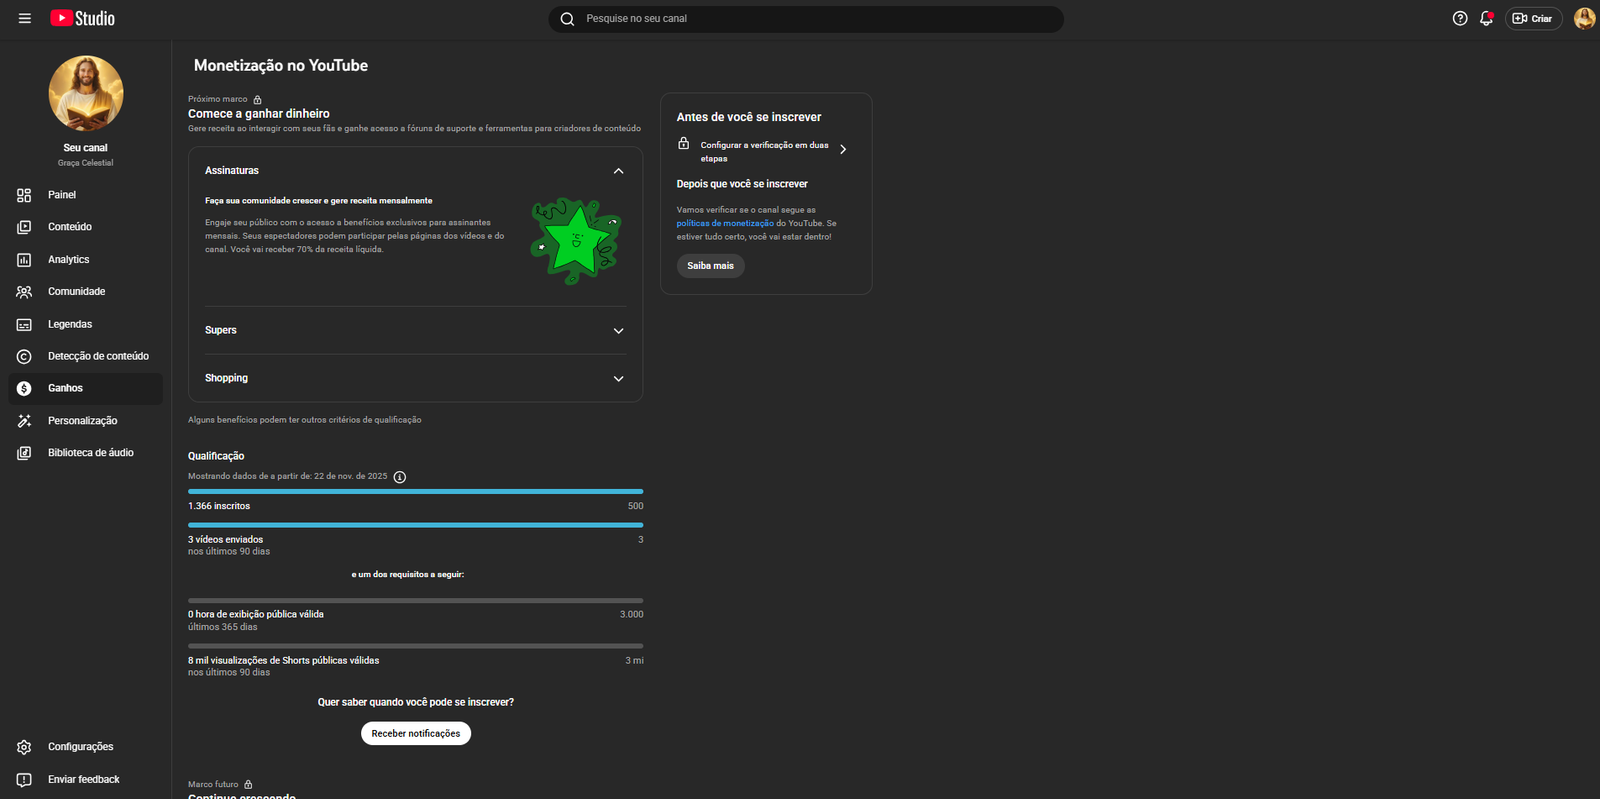Viewport: 1600px width, 799px height.
Task: Open Comunidade from the sidebar
Action: pos(76,292)
